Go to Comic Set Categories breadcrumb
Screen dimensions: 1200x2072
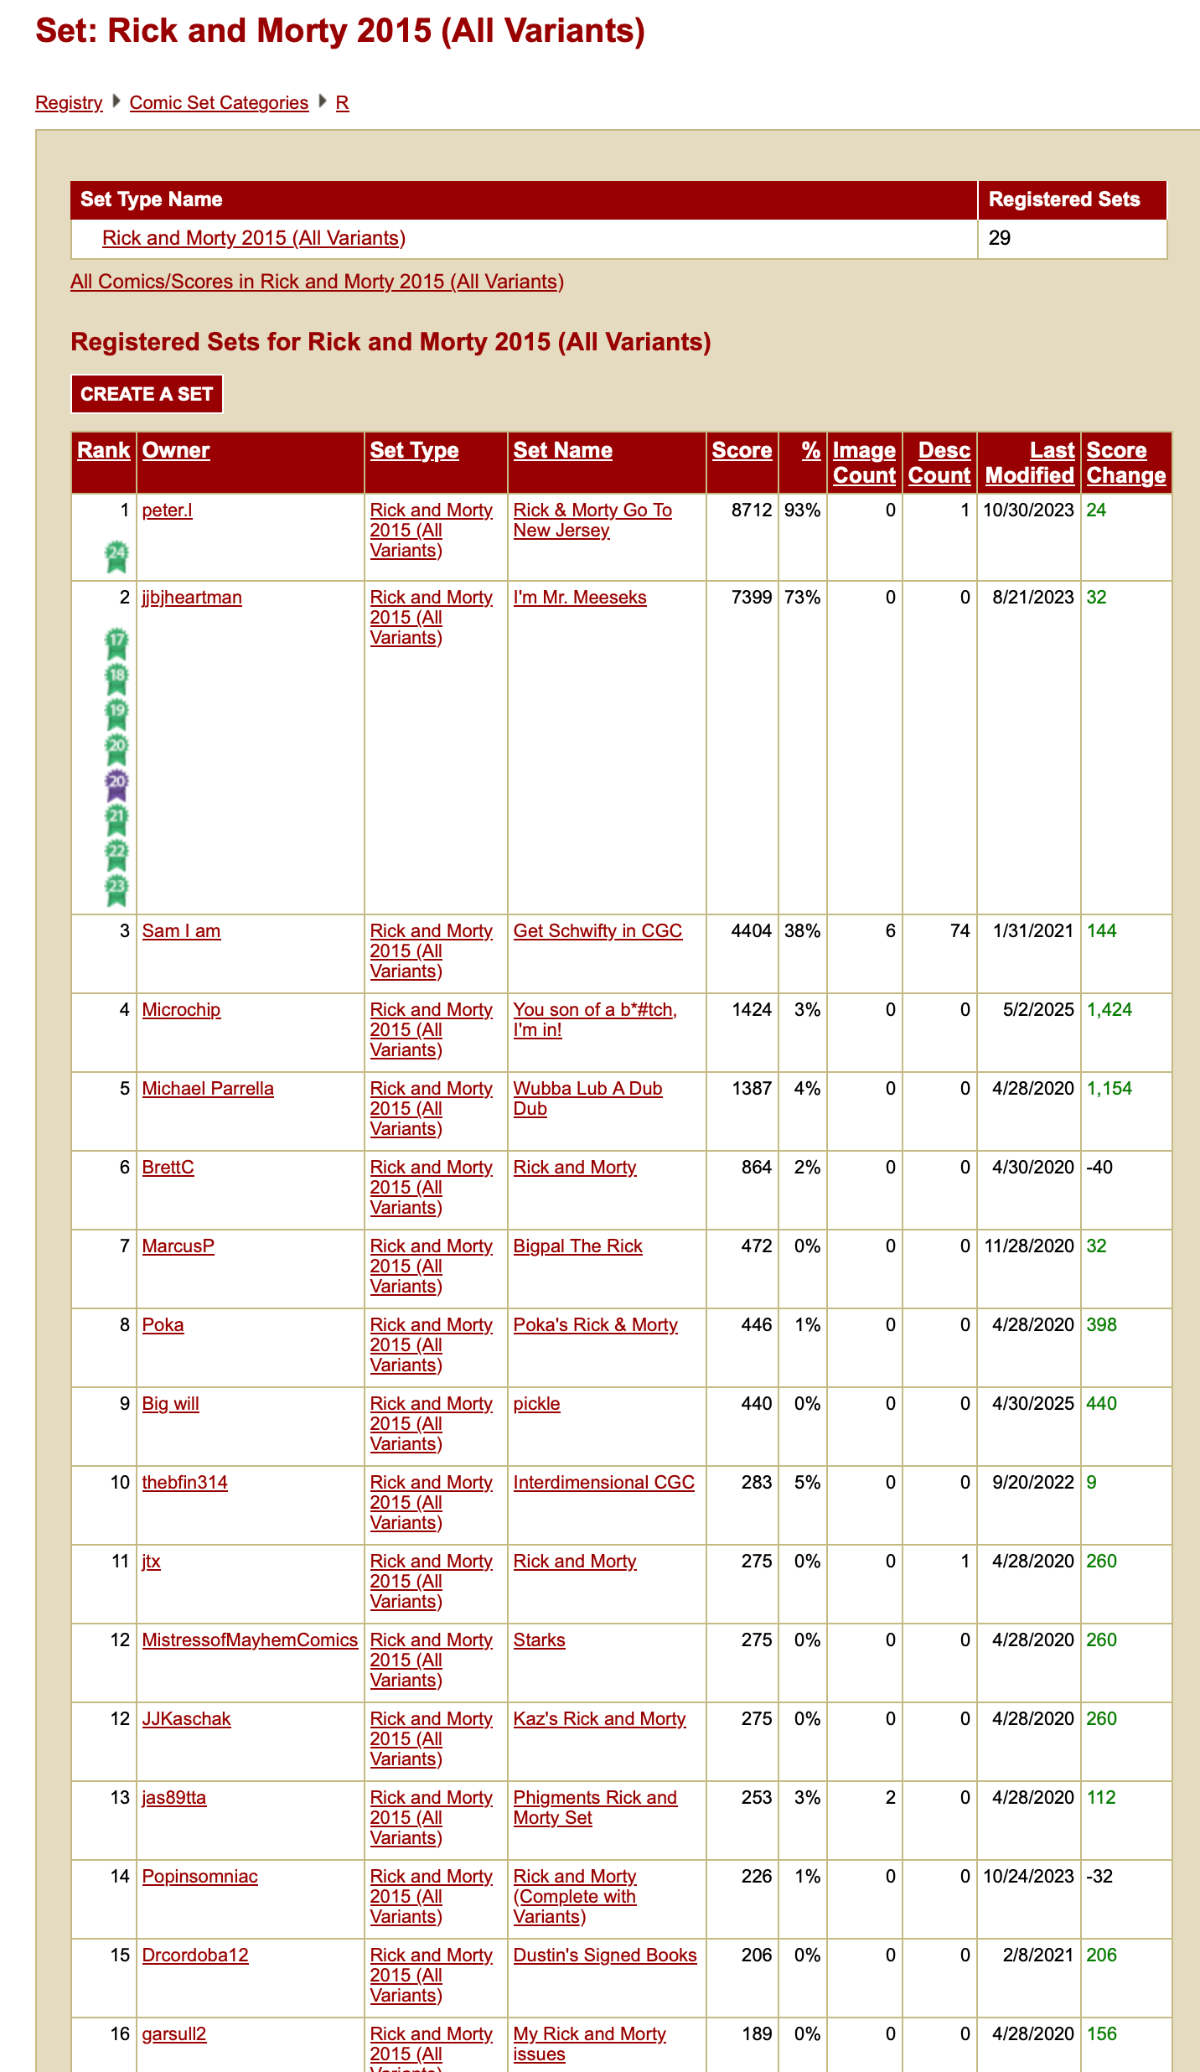tap(219, 103)
